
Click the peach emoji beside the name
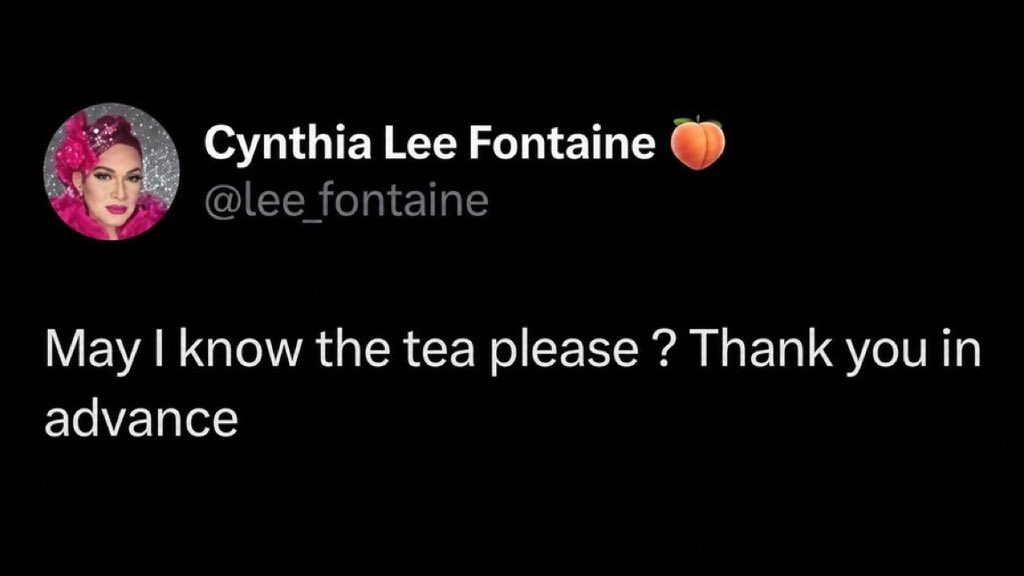click(698, 143)
